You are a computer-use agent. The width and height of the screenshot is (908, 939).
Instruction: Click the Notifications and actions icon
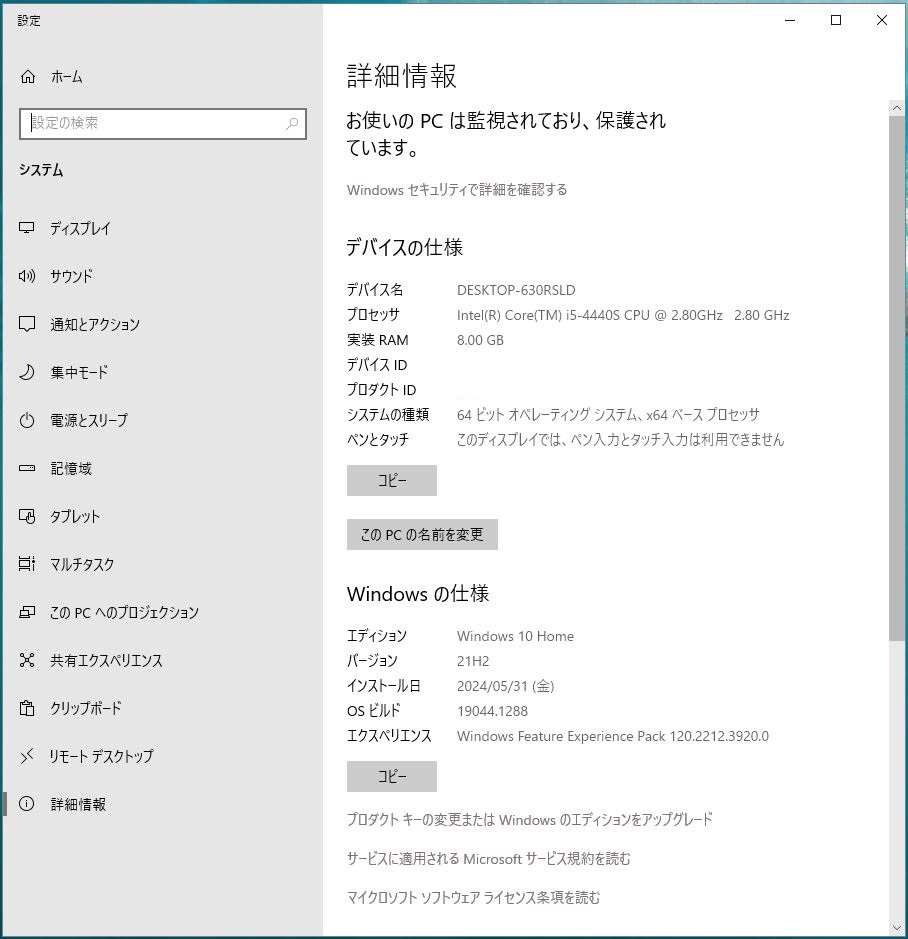coord(26,324)
